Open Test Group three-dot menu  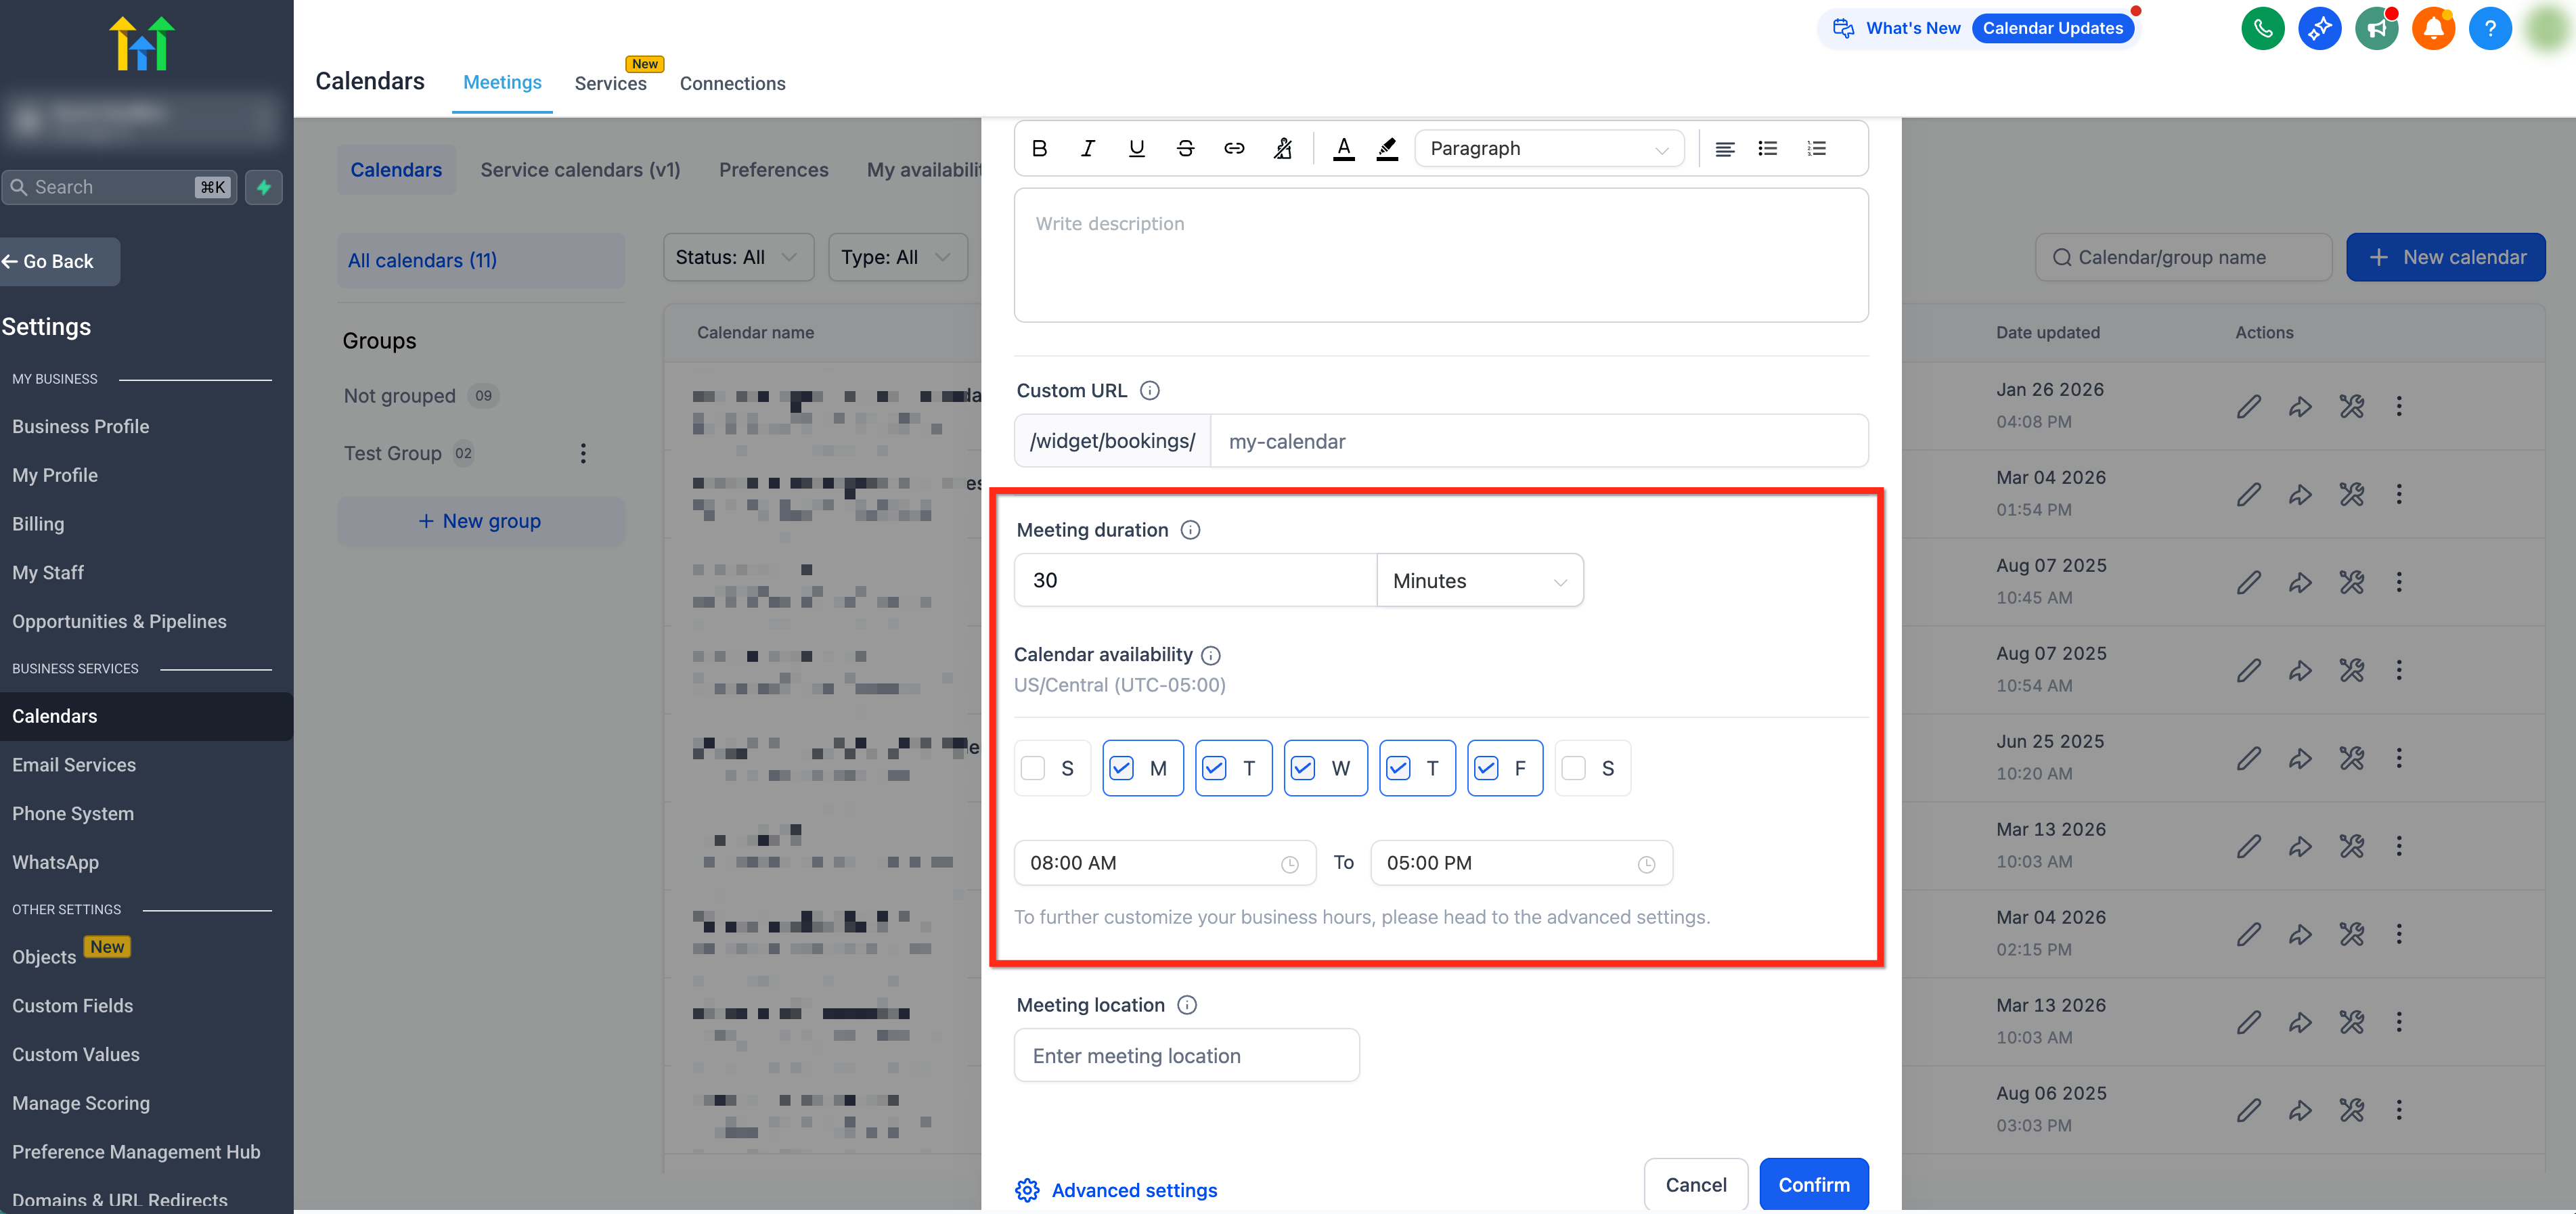583,453
